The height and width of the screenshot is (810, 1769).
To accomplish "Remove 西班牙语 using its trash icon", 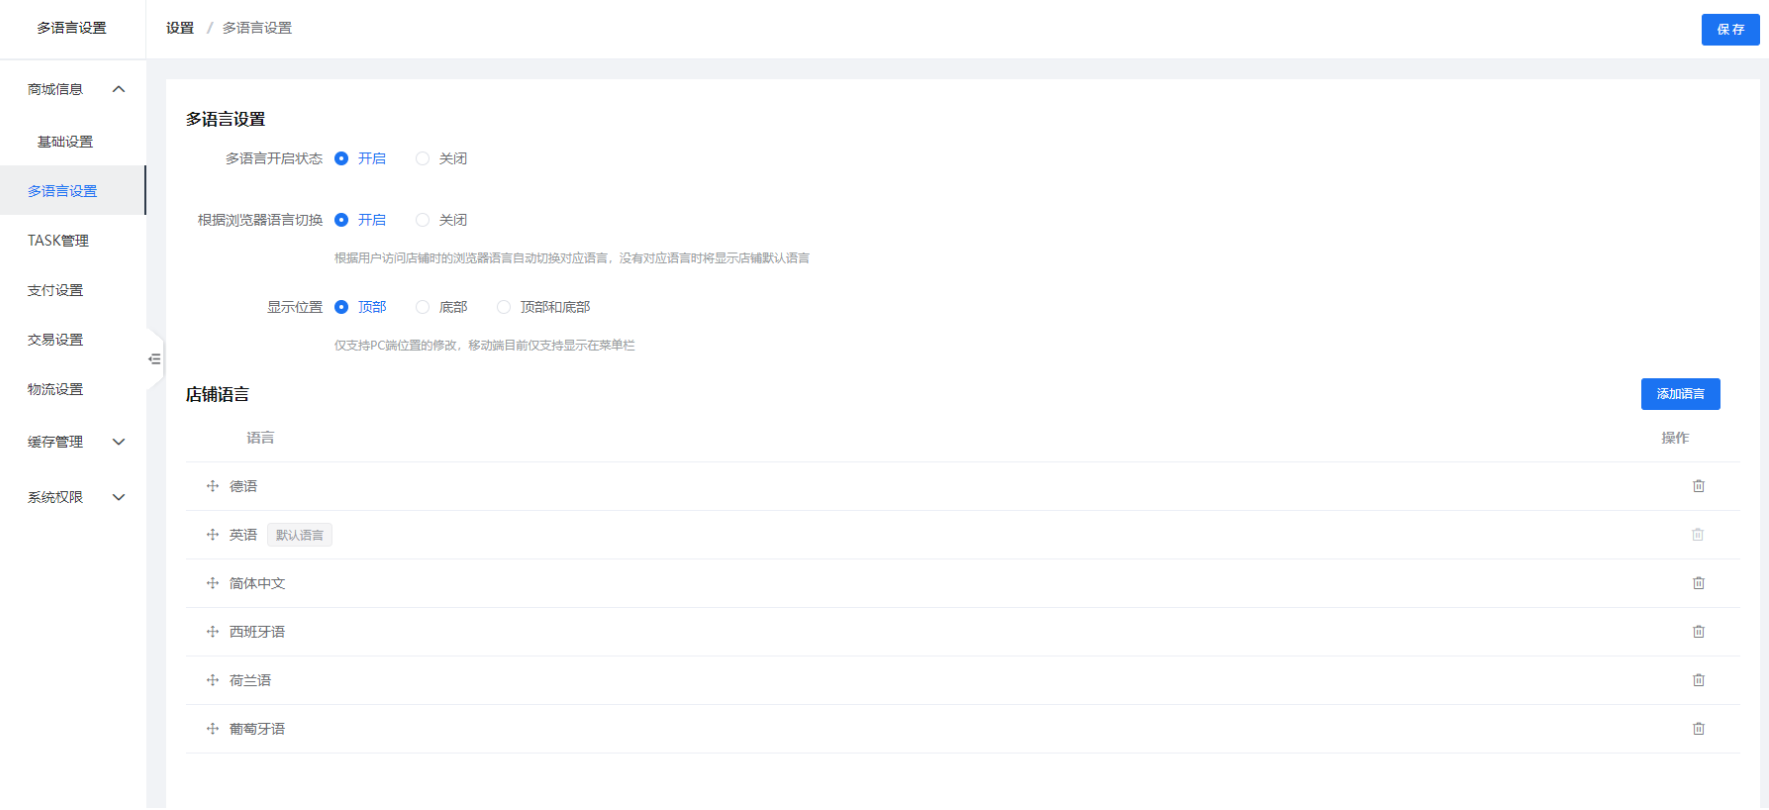I will [1698, 632].
